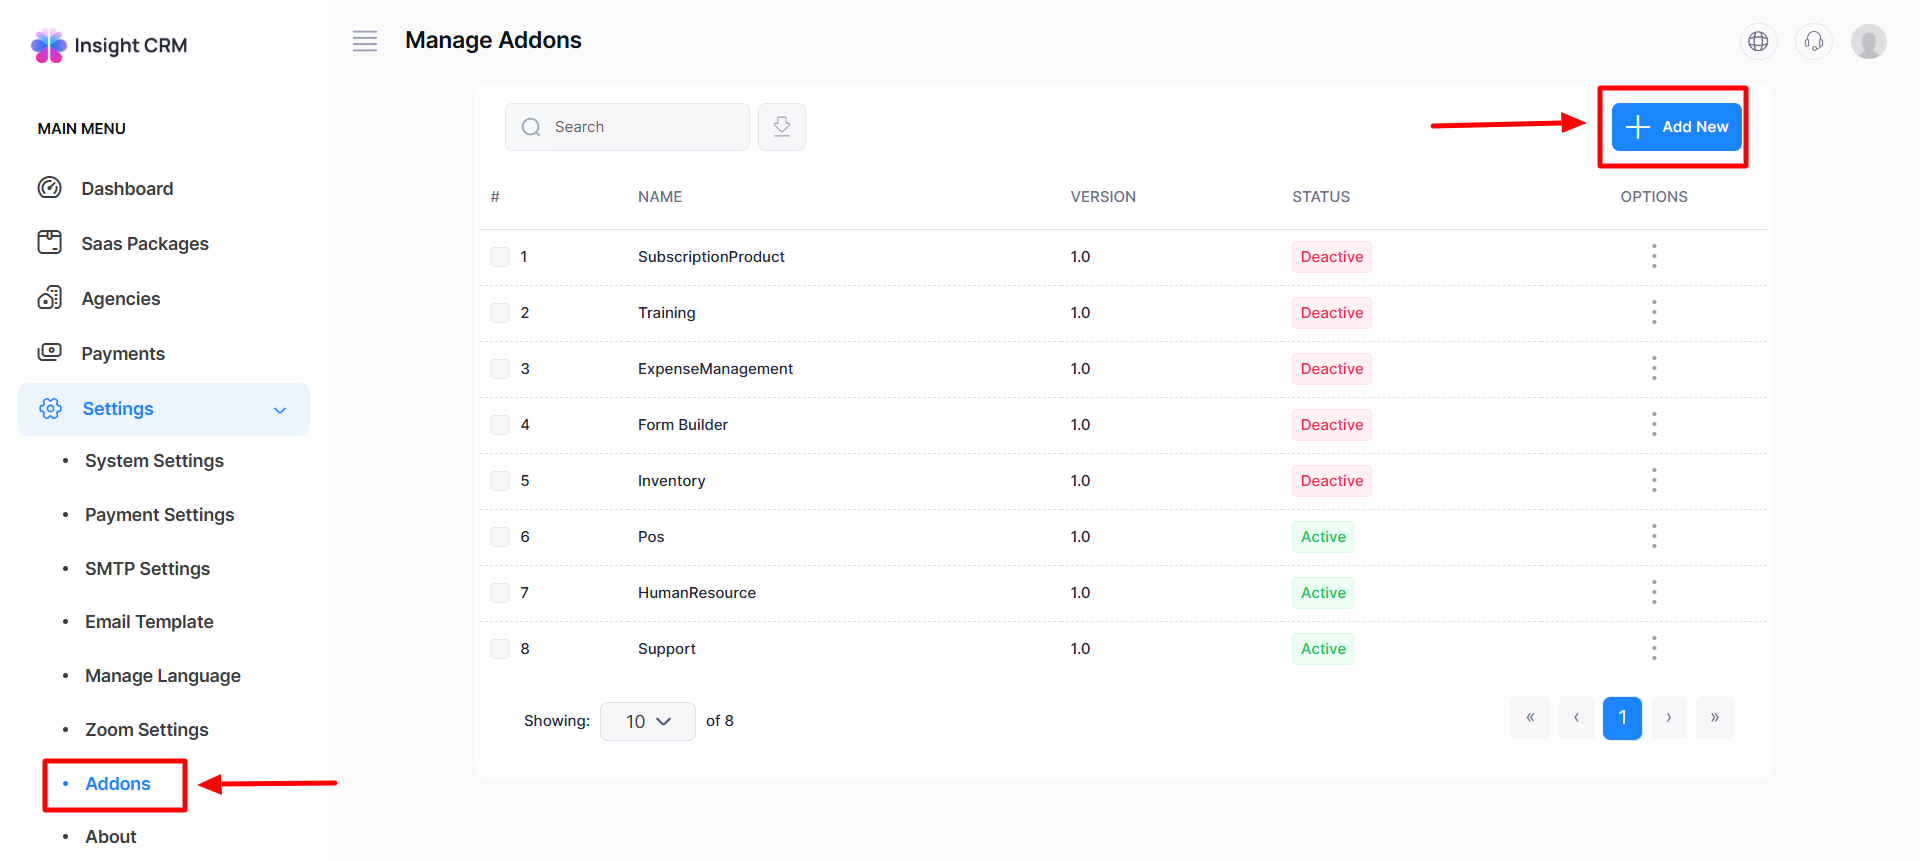Click the hamburger menu icon to collapse sidebar

(x=365, y=41)
